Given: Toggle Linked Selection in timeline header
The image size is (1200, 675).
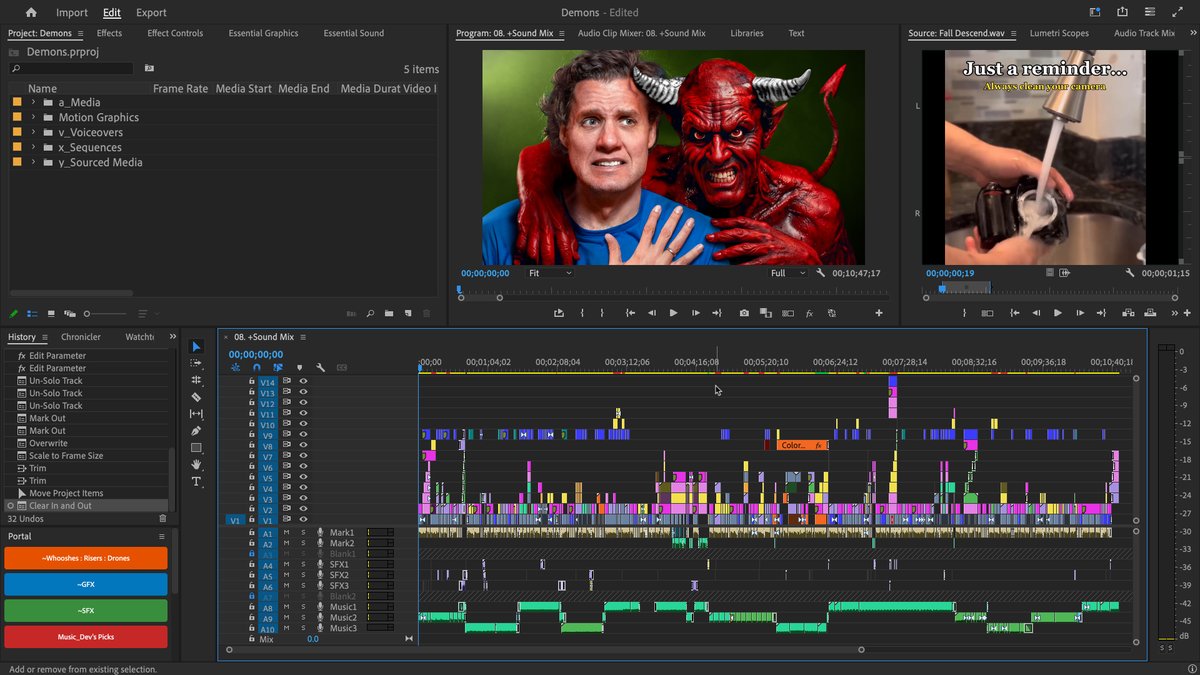Looking at the screenshot, I should tap(277, 368).
